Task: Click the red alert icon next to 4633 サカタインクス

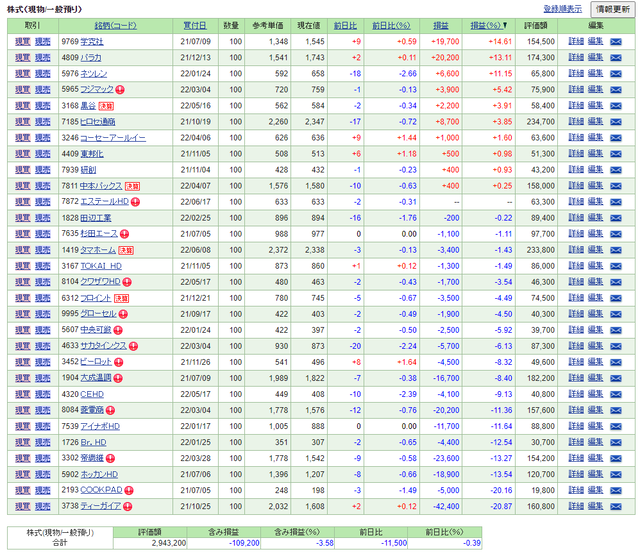Action: point(133,346)
